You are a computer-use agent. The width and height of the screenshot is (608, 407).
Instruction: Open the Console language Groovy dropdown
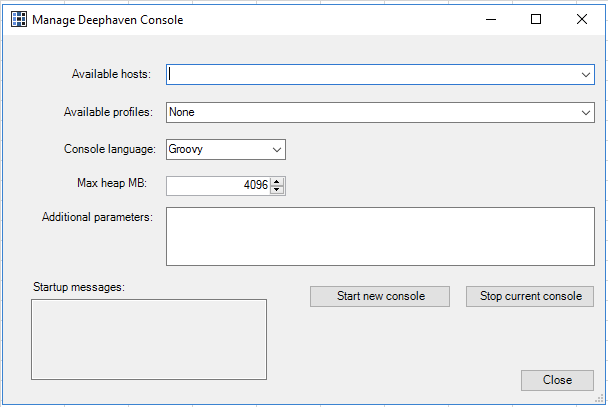(x=277, y=150)
